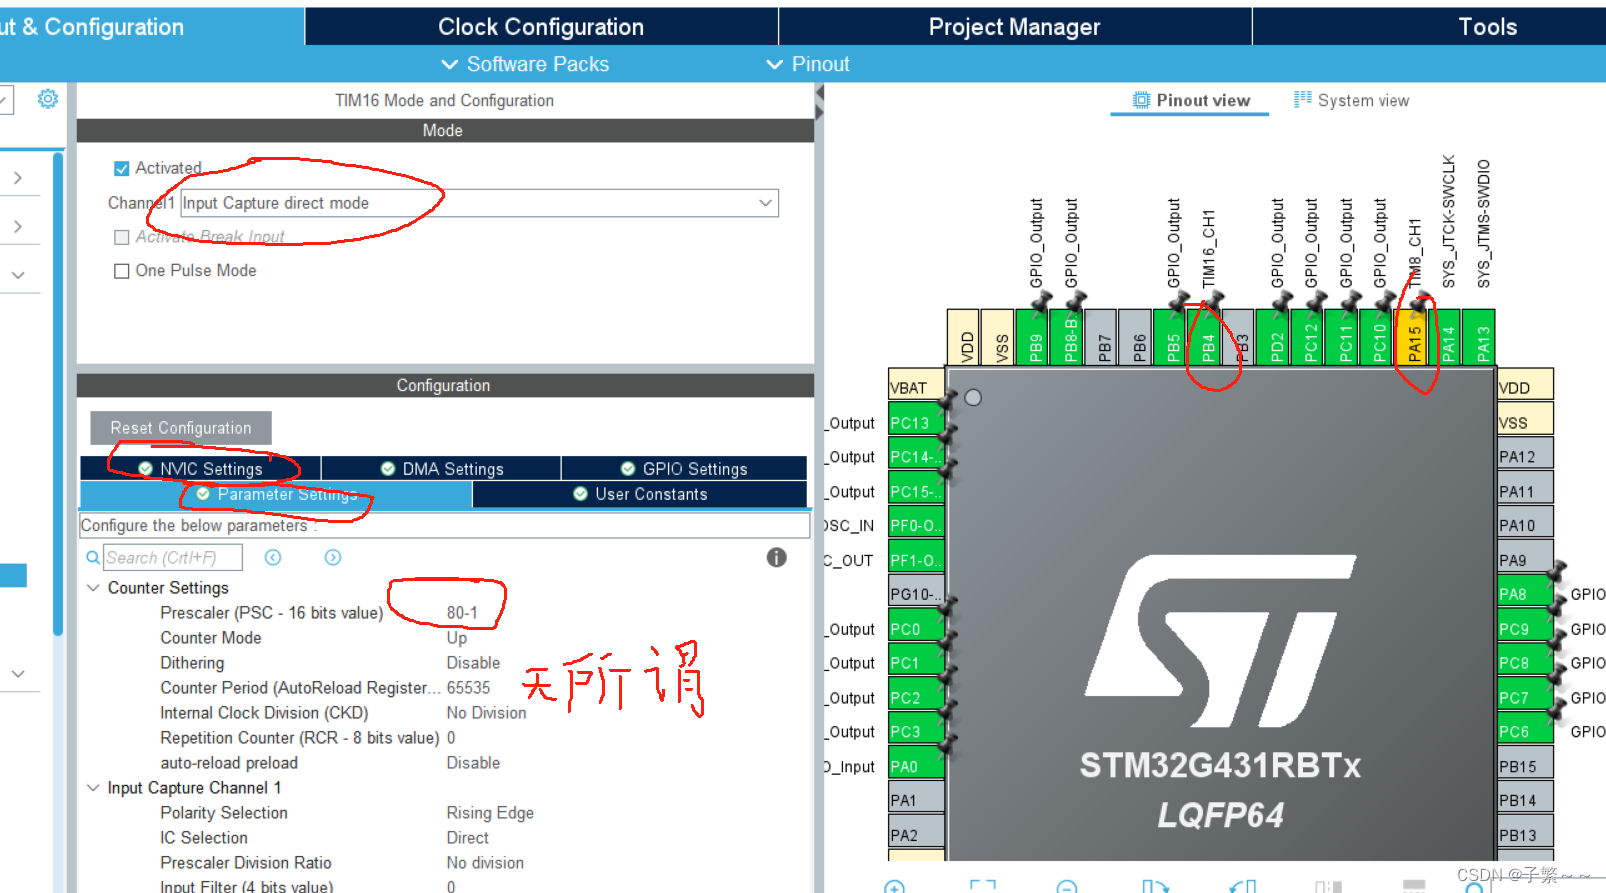Click the Pinout view chip icon
This screenshot has width=1606, height=893.
click(x=1141, y=100)
